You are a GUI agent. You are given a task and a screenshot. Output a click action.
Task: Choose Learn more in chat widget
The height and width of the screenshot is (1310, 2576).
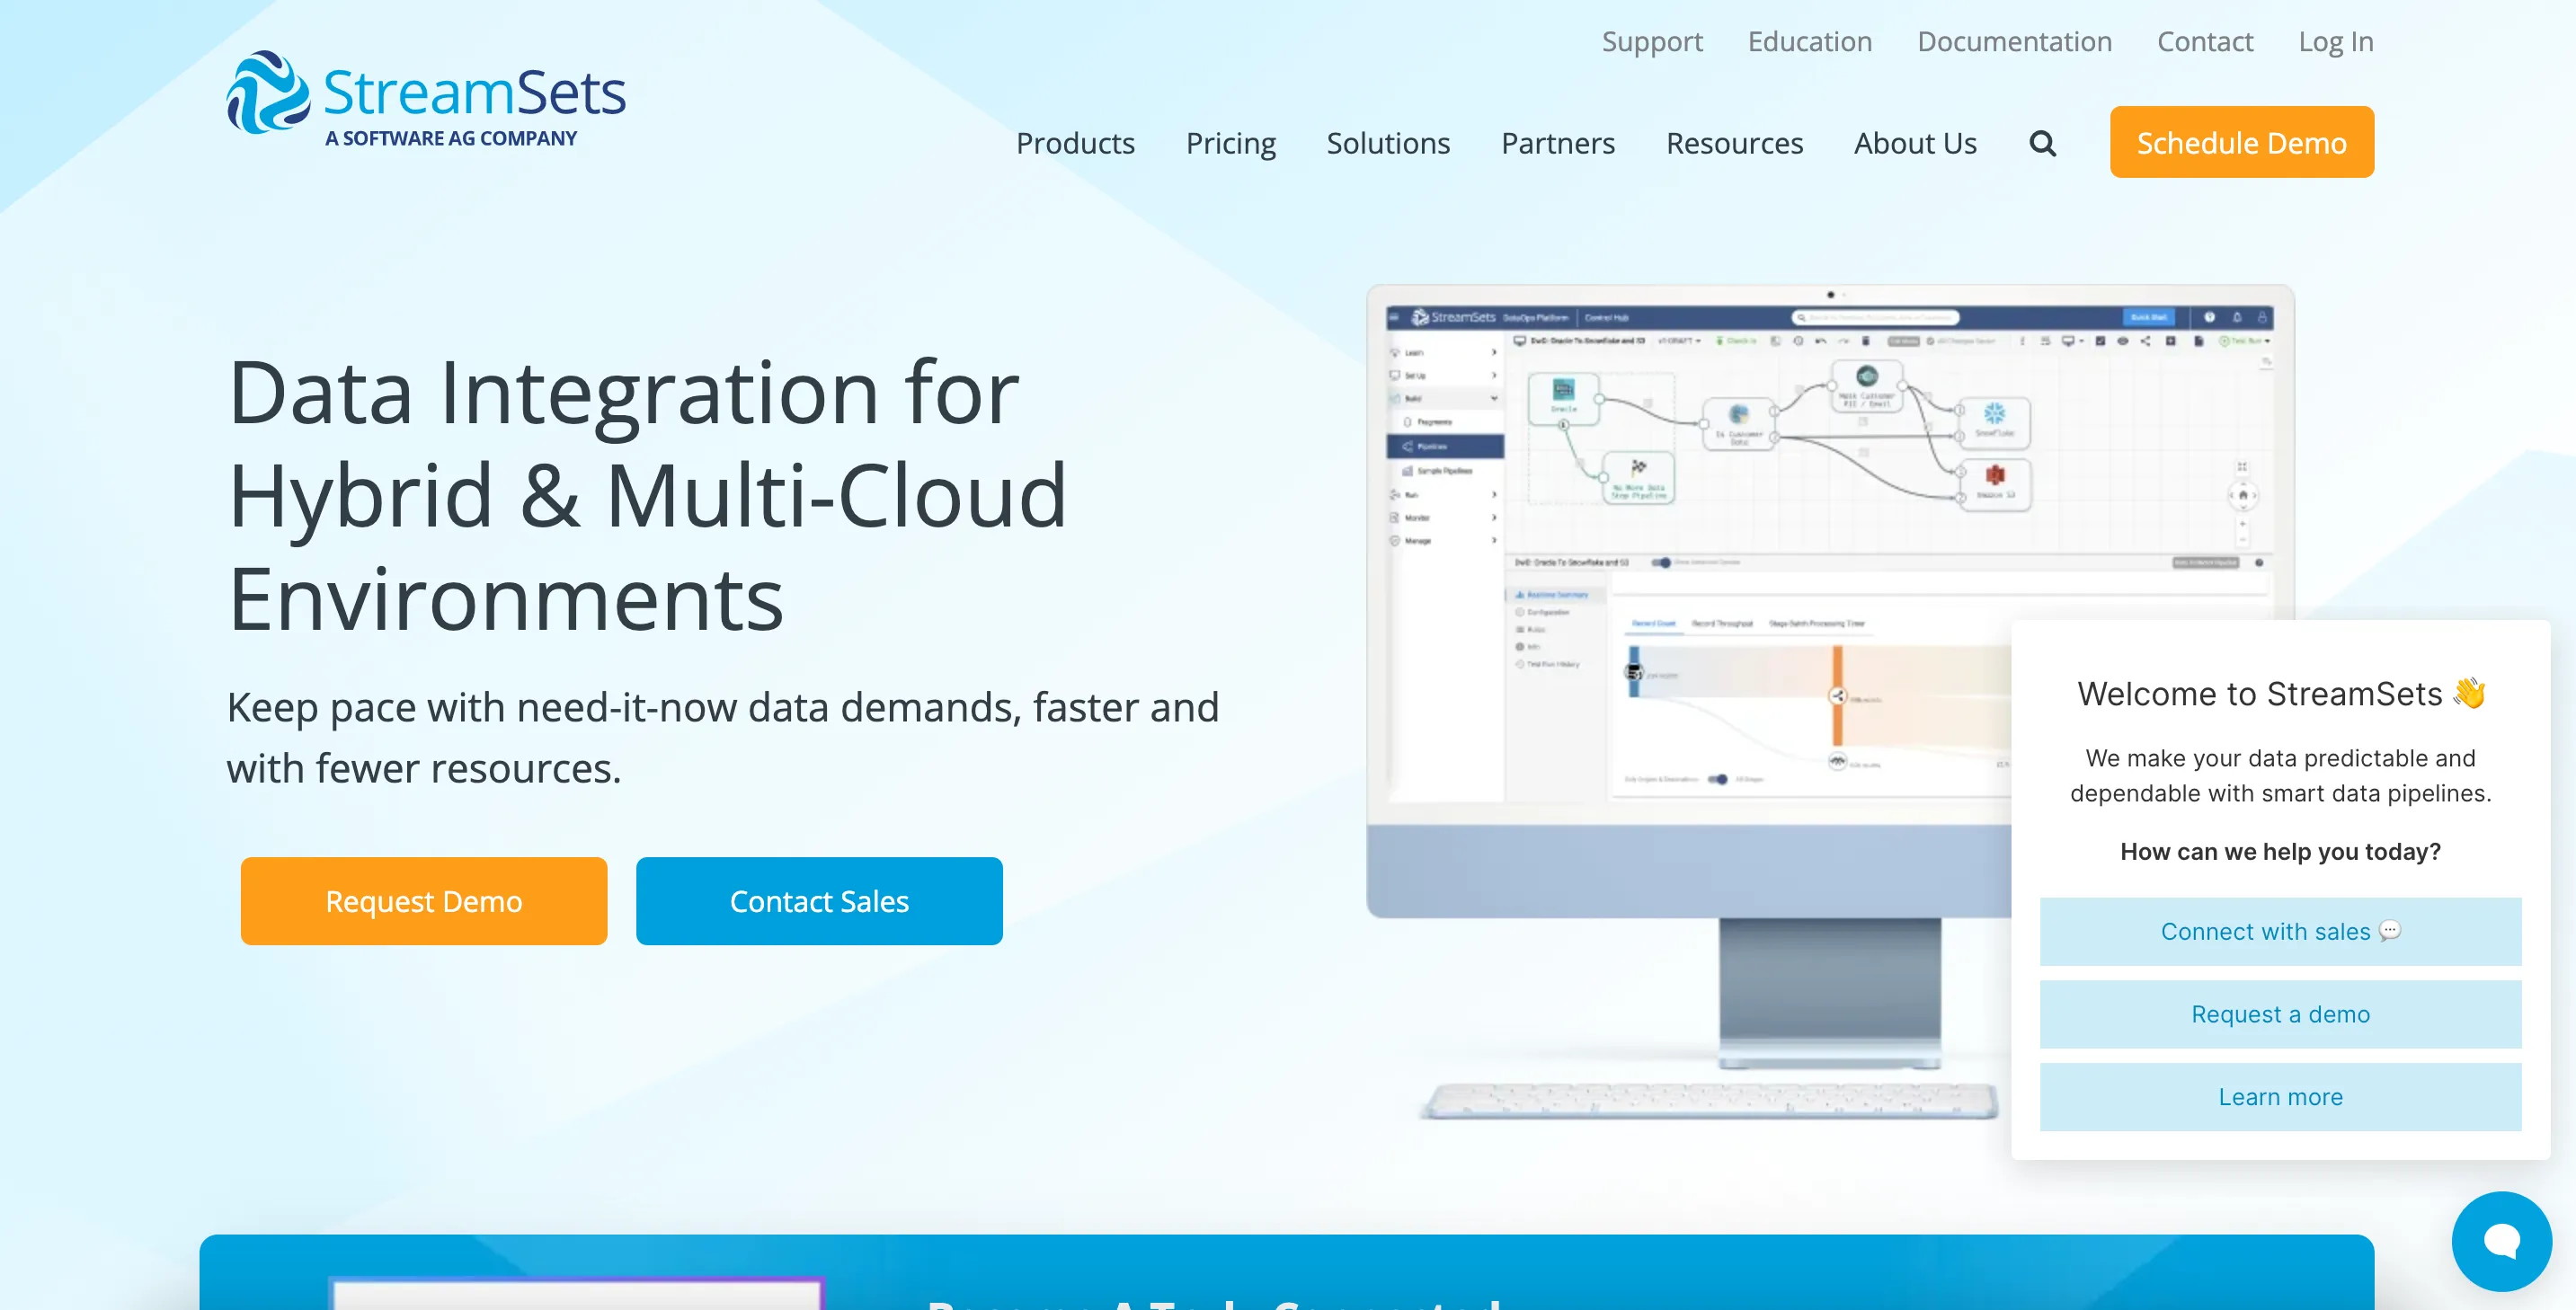(x=2280, y=1097)
